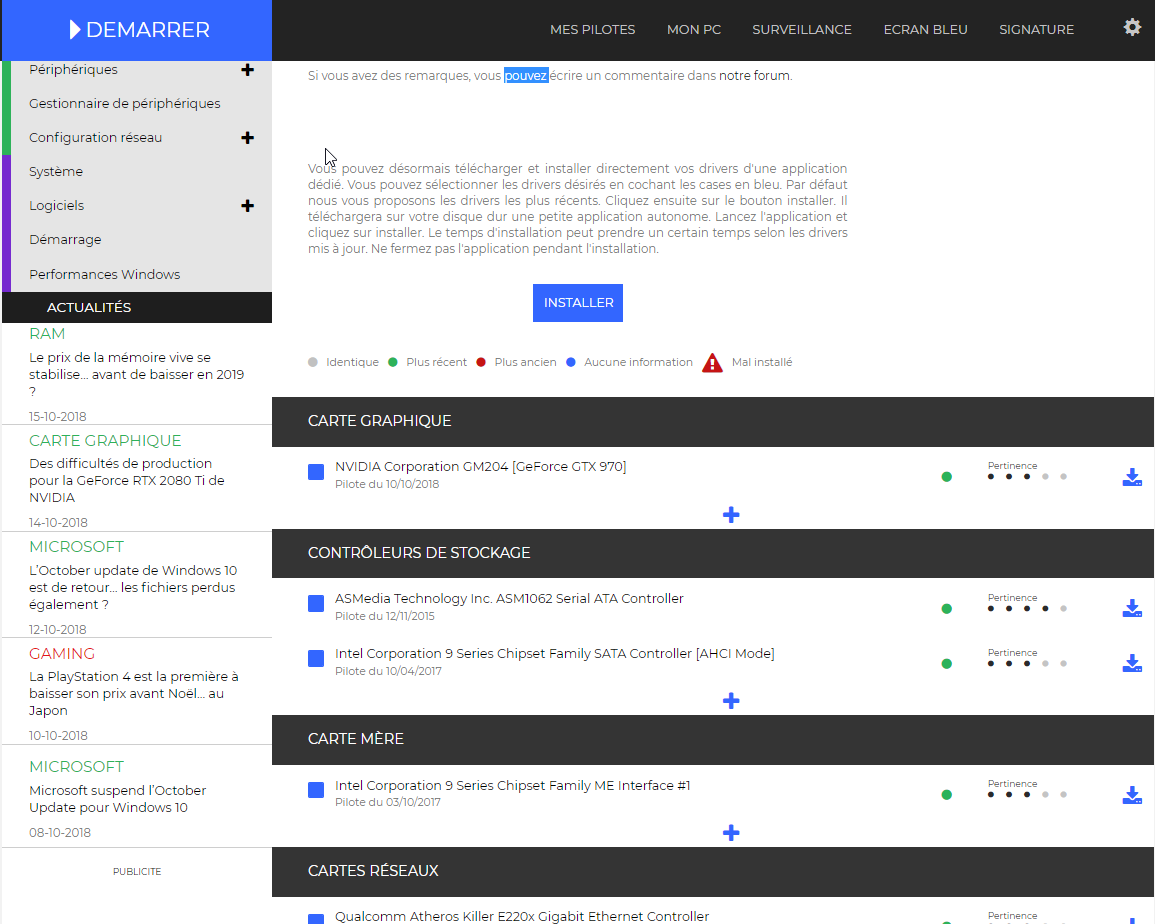Open the Système sidebar item
The image size is (1155, 924).
point(56,172)
